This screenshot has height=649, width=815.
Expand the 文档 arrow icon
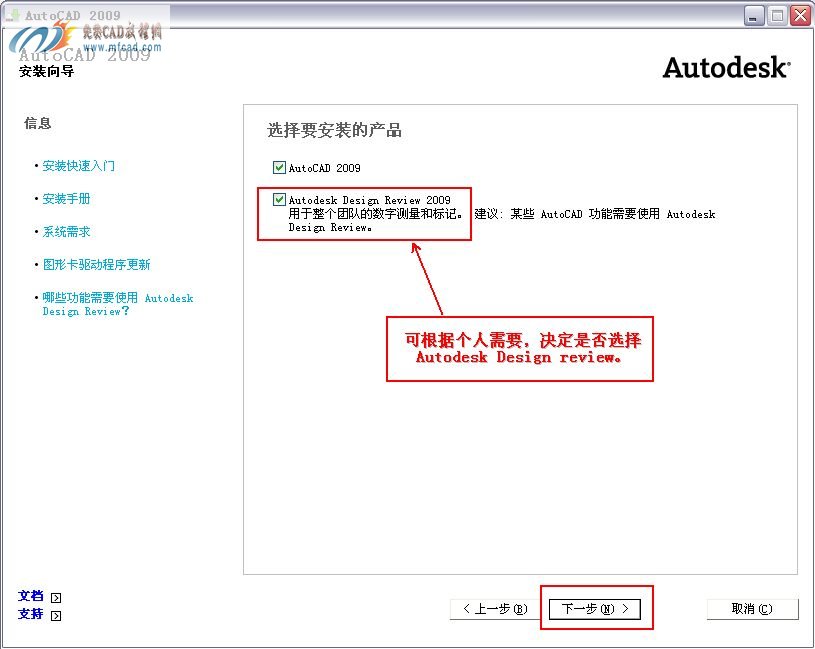click(x=56, y=598)
